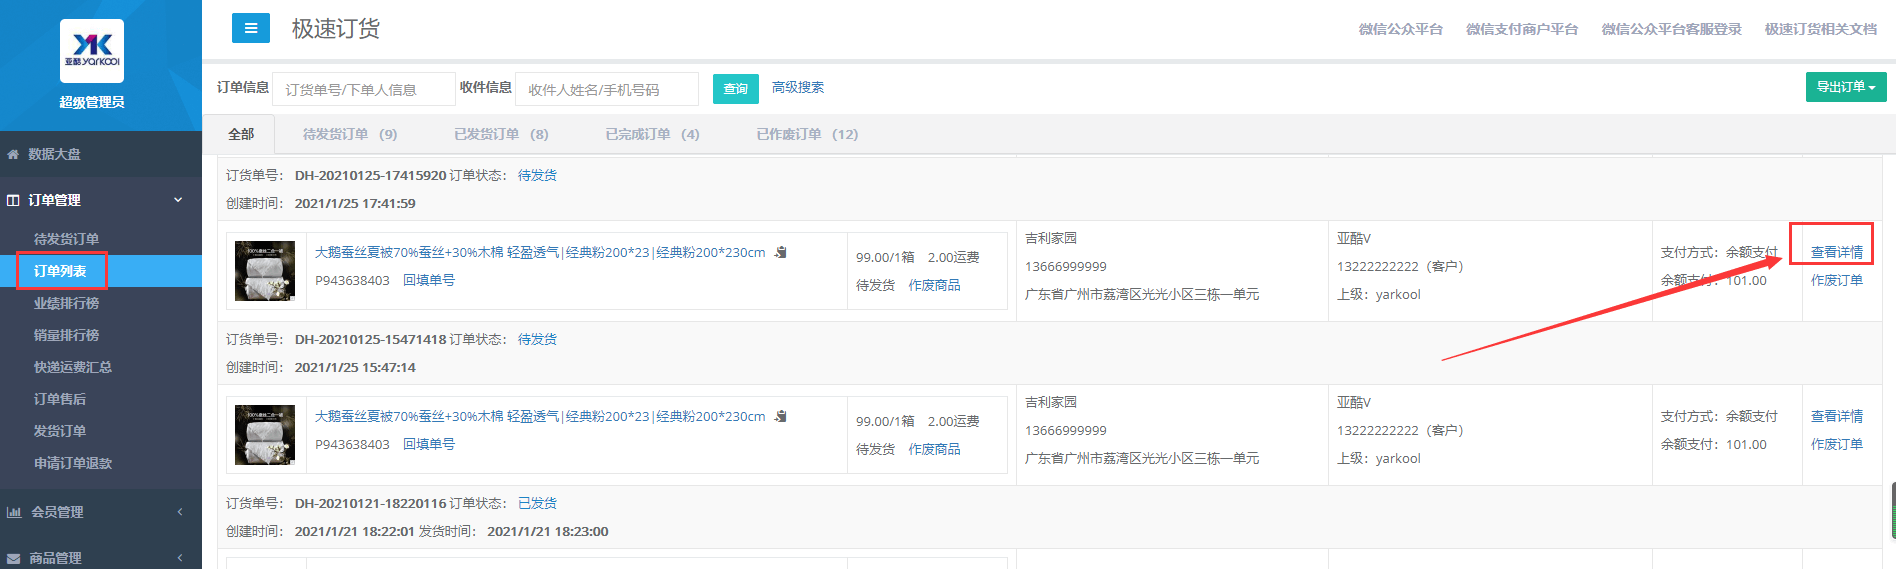Switch to 待发货订单 (9) tab
This screenshot has width=1896, height=569.
pyautogui.click(x=350, y=134)
